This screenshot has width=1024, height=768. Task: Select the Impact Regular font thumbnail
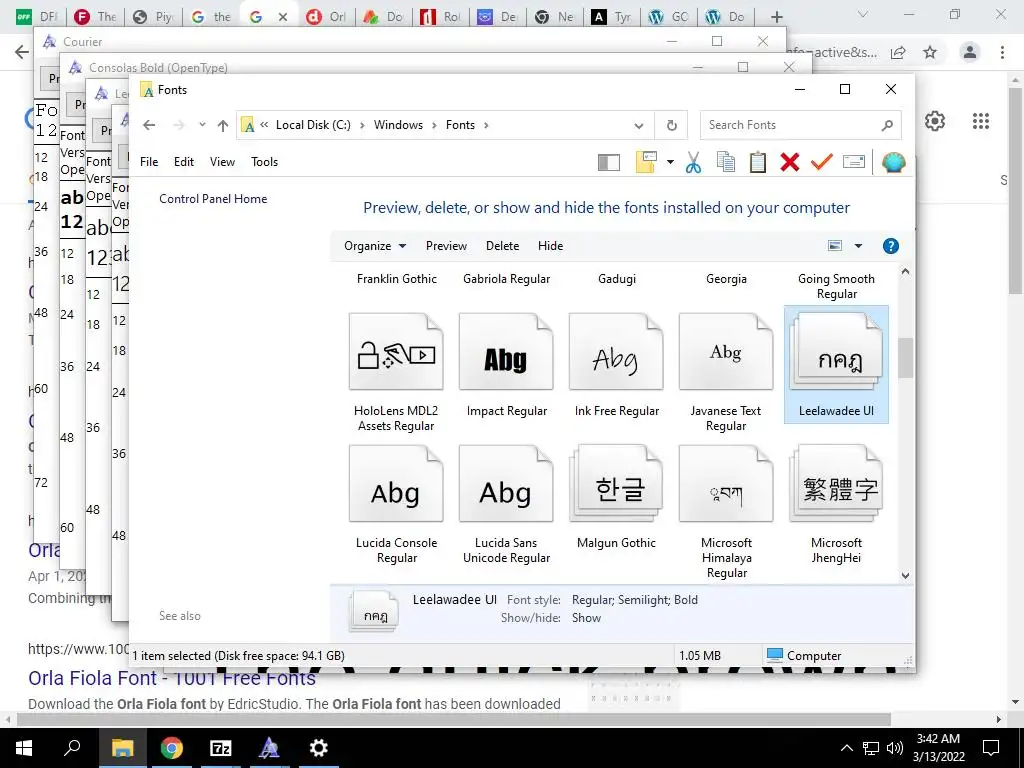[x=506, y=353]
